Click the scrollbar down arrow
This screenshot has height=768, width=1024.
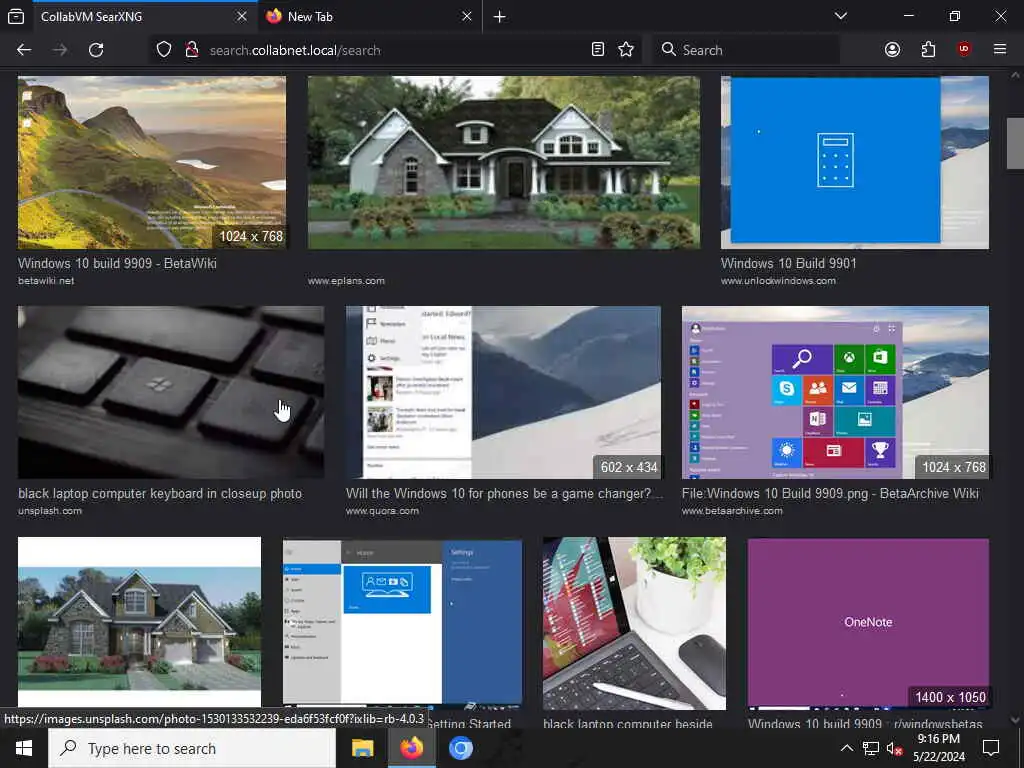pyautogui.click(x=1015, y=720)
